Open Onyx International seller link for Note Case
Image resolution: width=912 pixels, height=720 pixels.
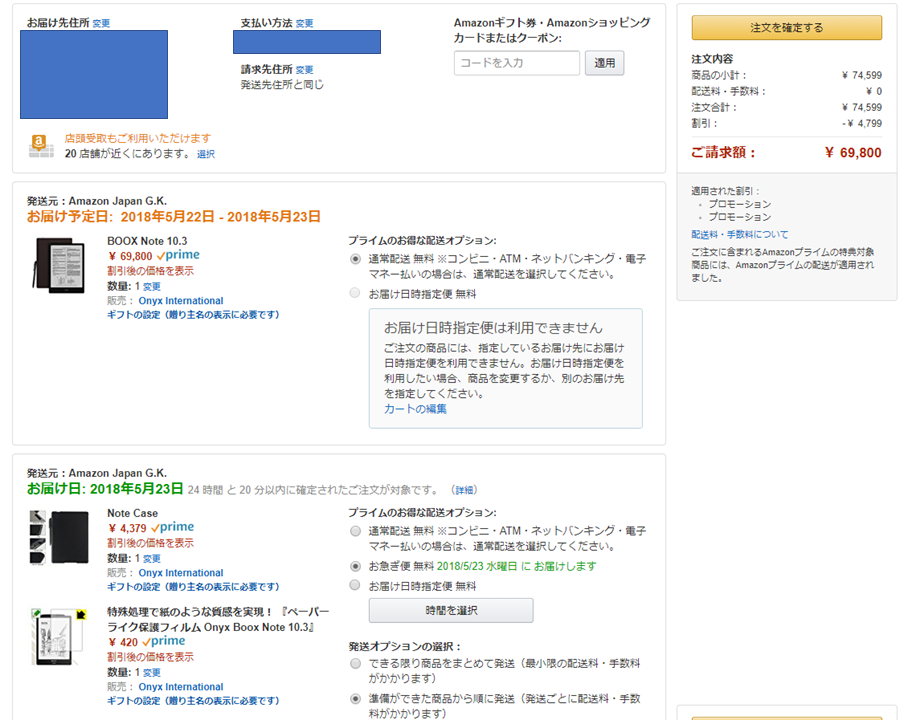[181, 573]
